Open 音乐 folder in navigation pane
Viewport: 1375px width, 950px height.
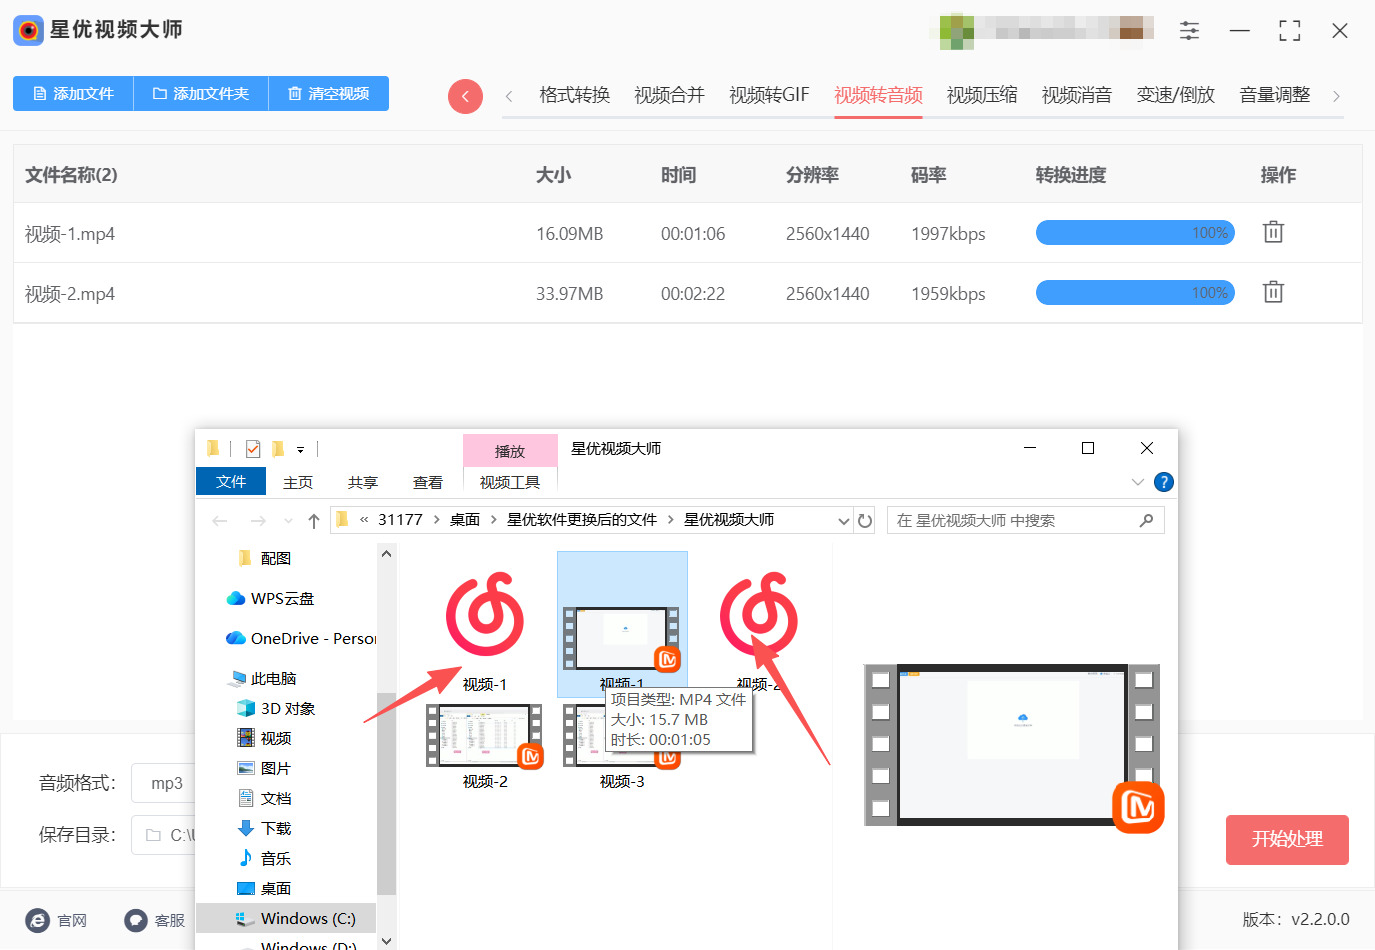264,859
